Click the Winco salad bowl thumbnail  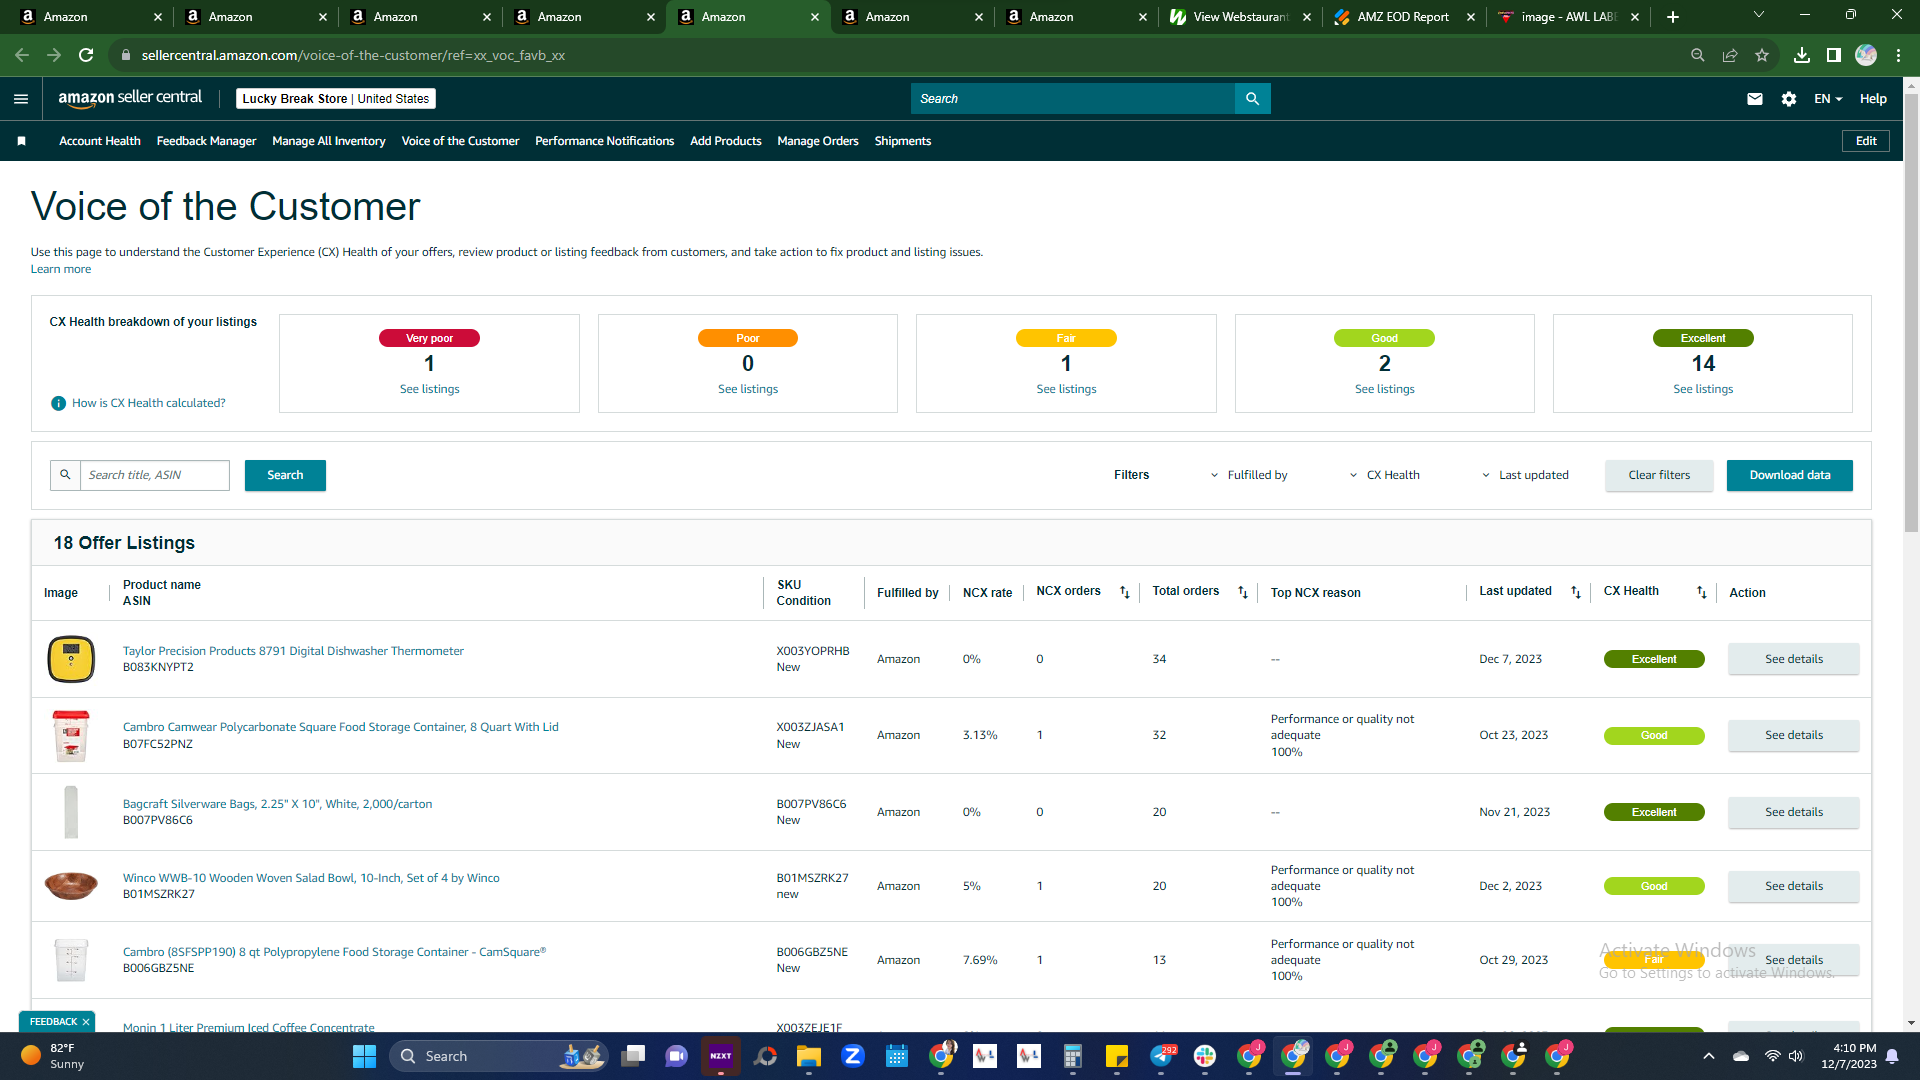point(71,886)
